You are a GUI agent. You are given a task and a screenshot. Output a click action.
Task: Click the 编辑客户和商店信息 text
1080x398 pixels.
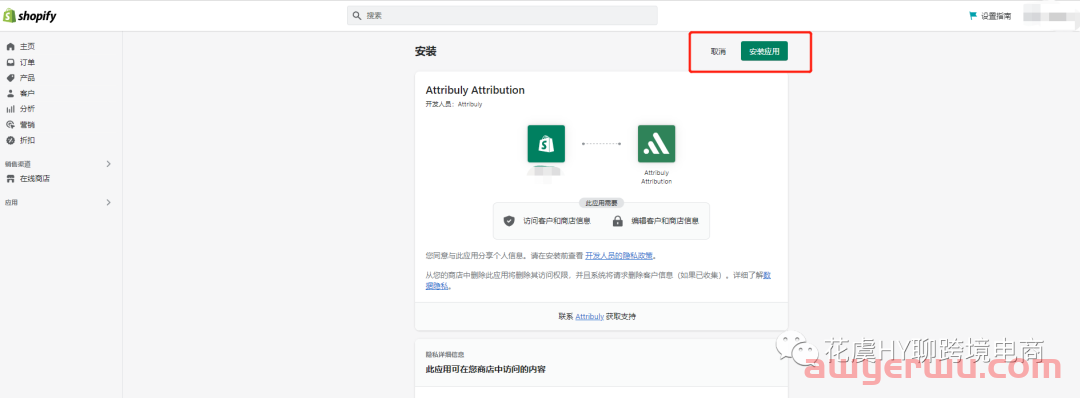tap(665, 221)
